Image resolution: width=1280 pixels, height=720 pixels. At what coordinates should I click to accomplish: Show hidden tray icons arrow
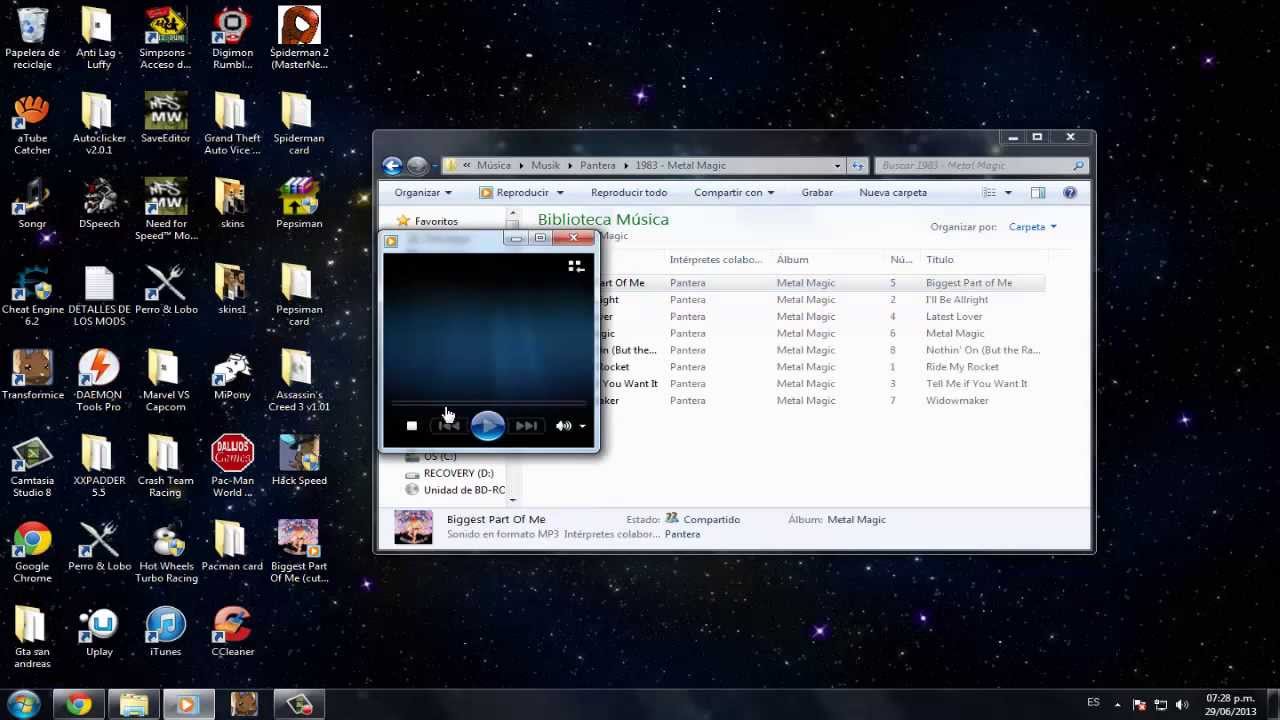tap(1117, 705)
